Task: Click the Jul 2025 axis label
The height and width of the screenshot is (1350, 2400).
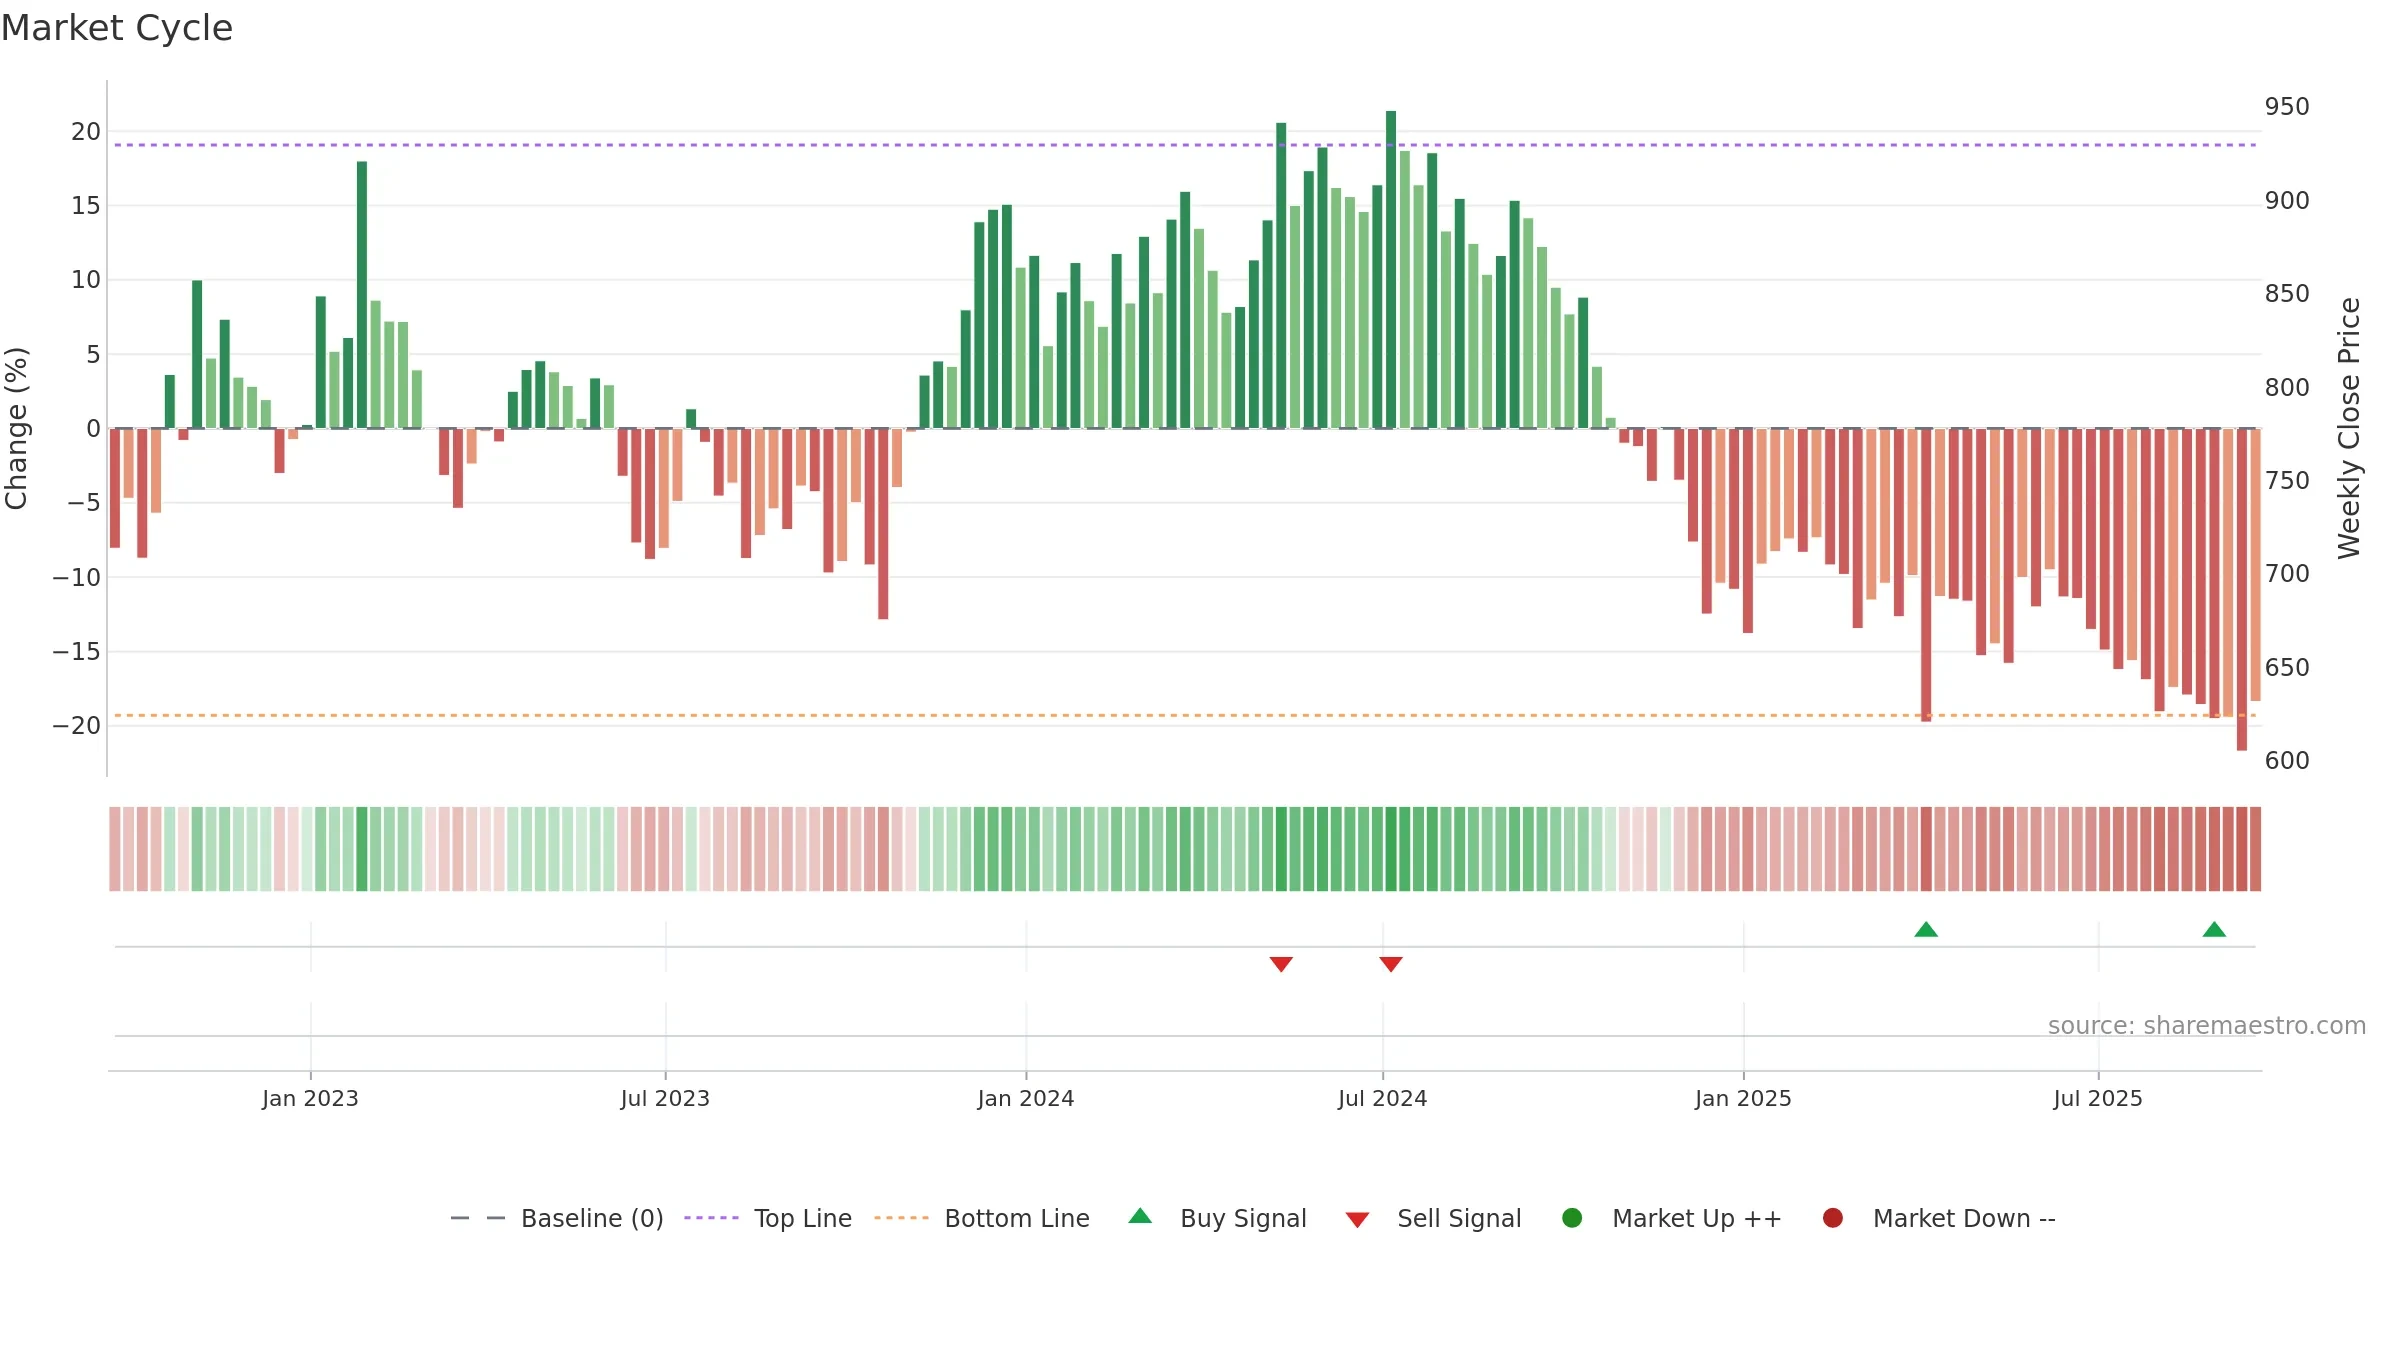Action: [x=2098, y=1099]
